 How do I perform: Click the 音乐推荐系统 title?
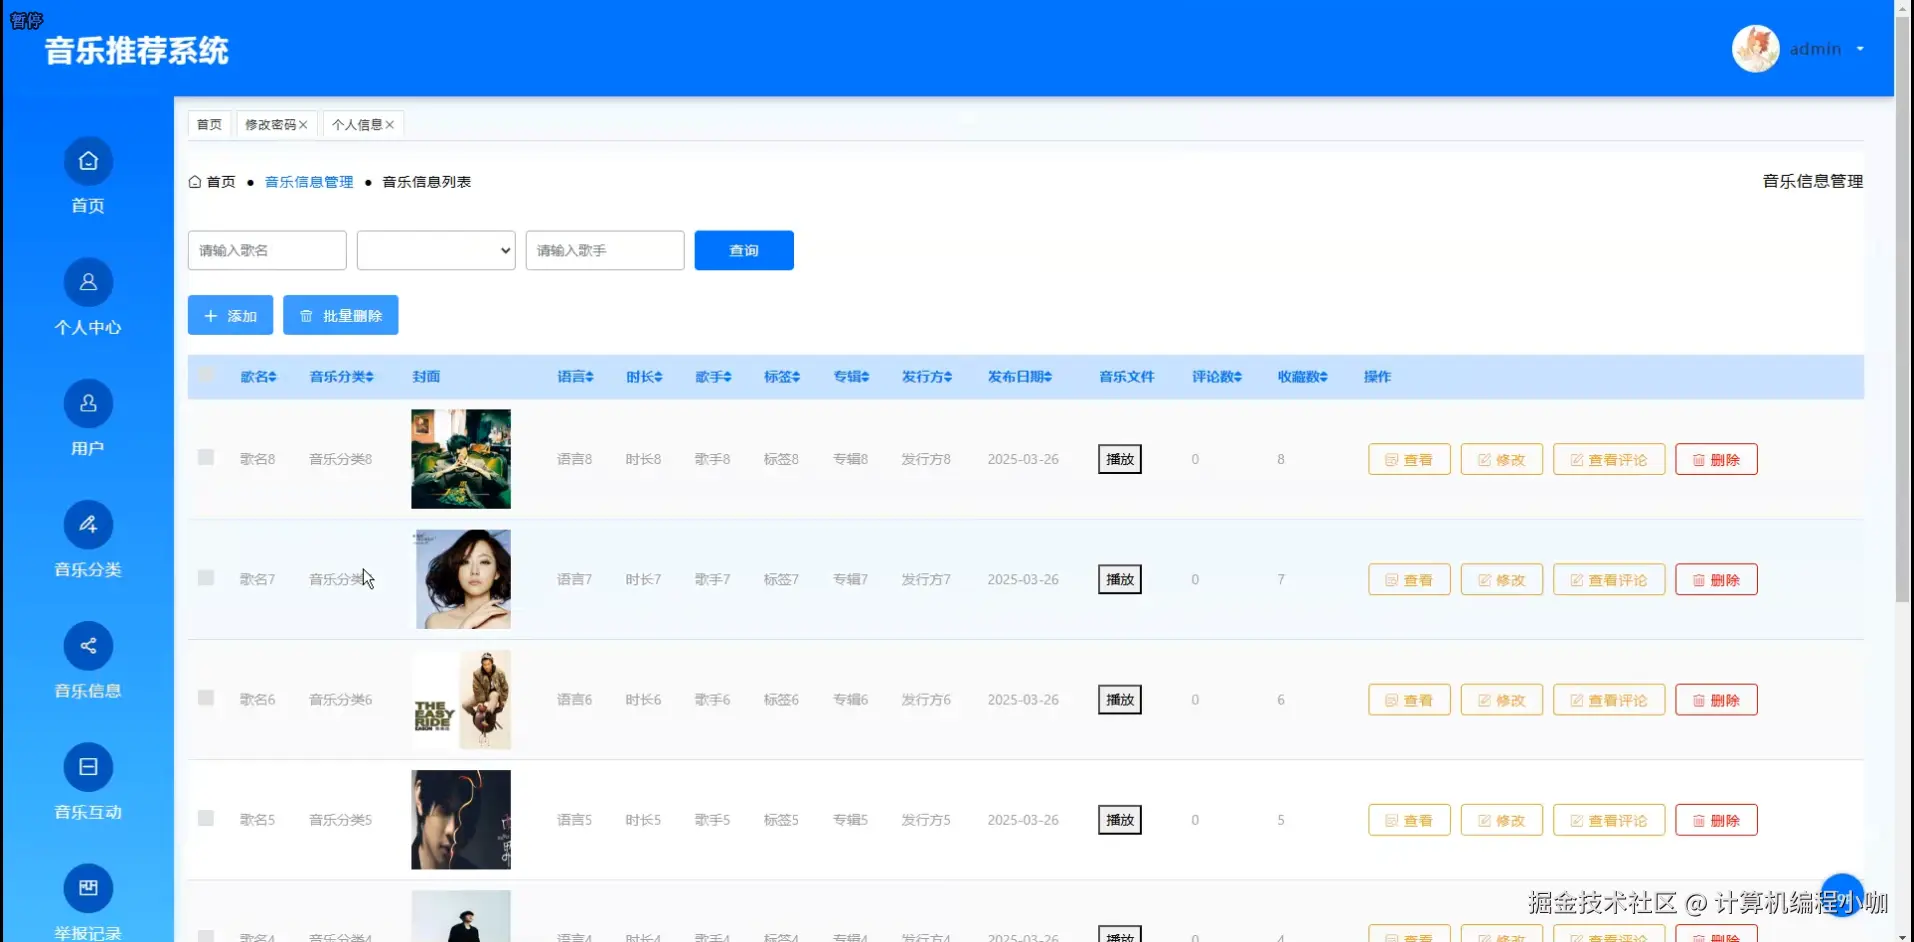coord(137,50)
